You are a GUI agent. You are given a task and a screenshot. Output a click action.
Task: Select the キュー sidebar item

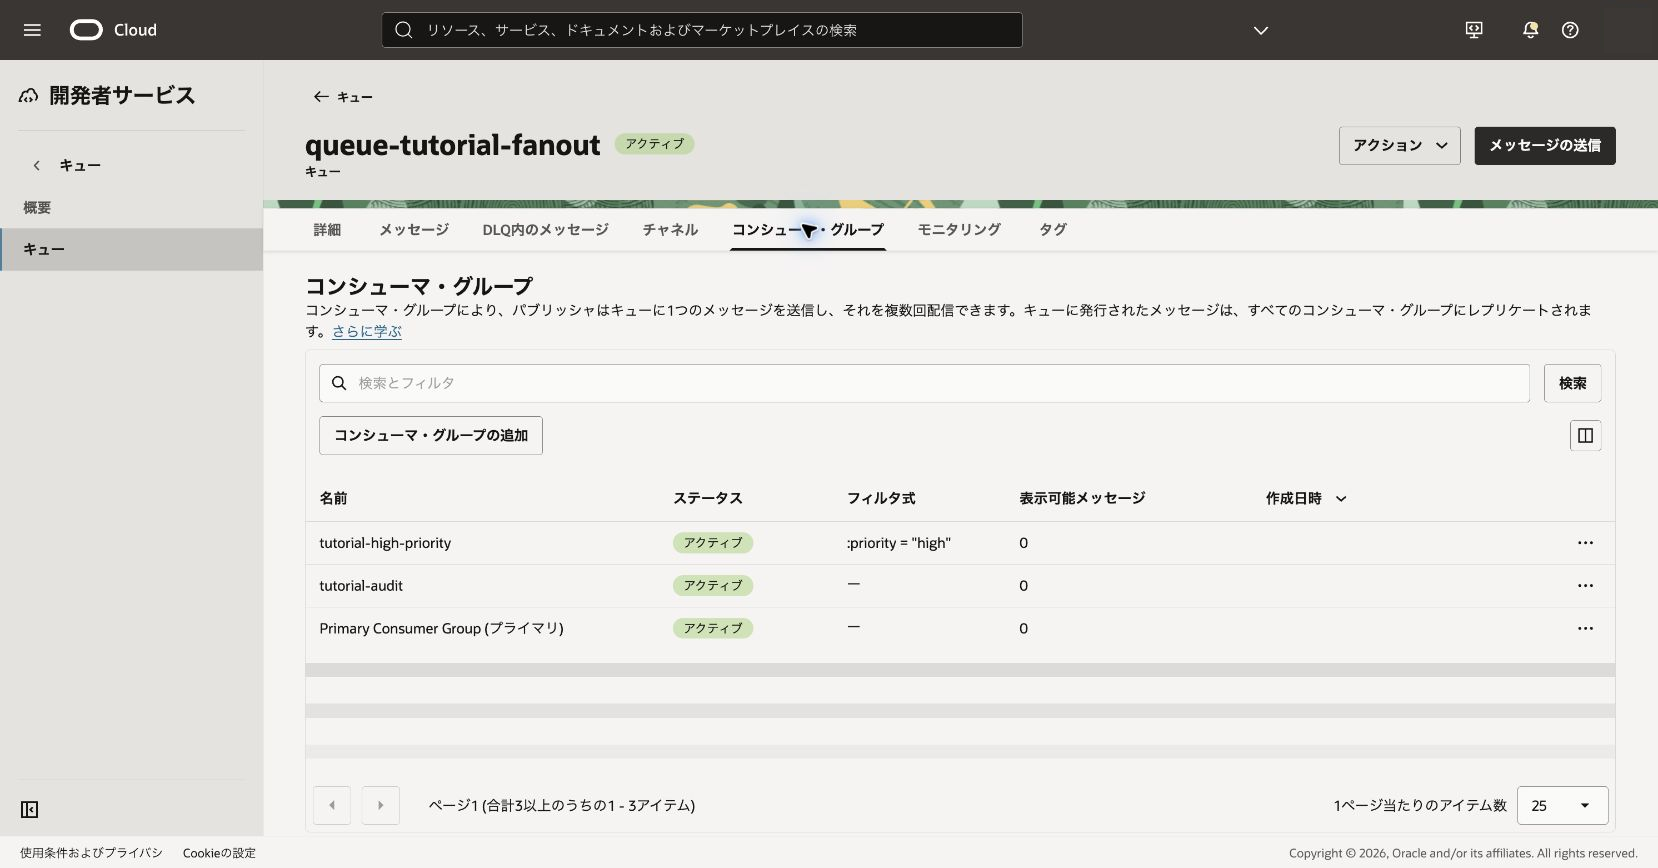click(x=131, y=249)
